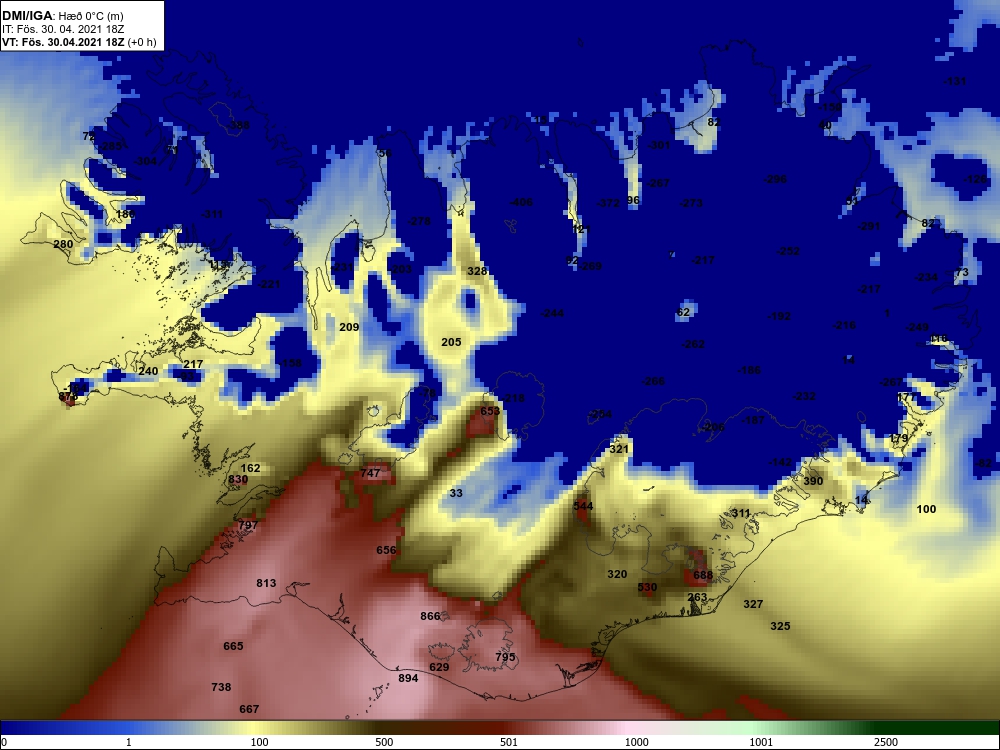Click the legend label 1000
The width and height of the screenshot is (1000, 750).
[x=636, y=742]
